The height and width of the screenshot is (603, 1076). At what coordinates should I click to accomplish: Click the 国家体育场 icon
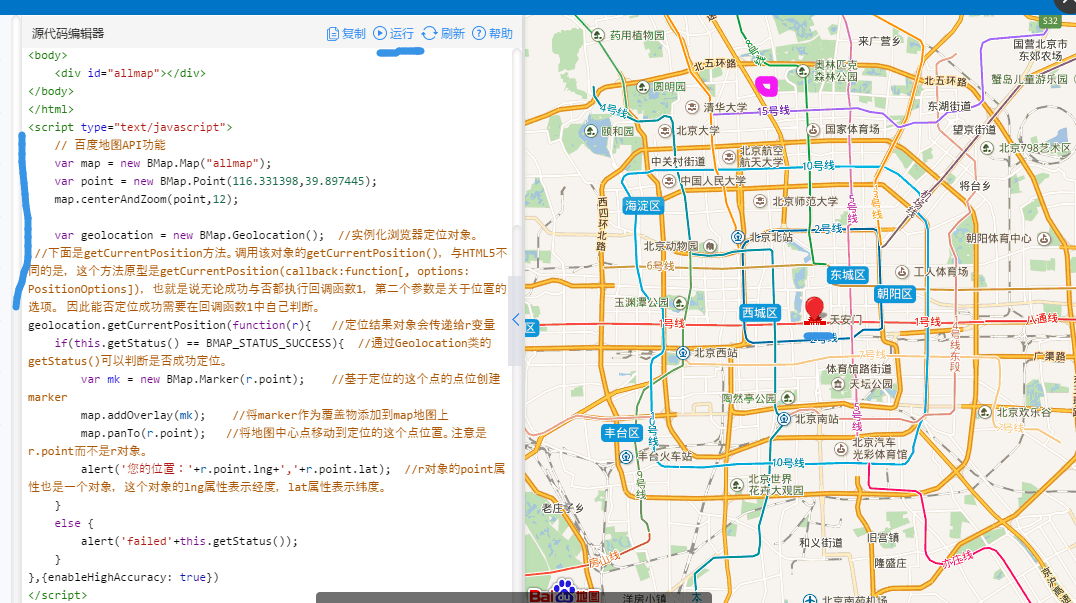(x=813, y=129)
